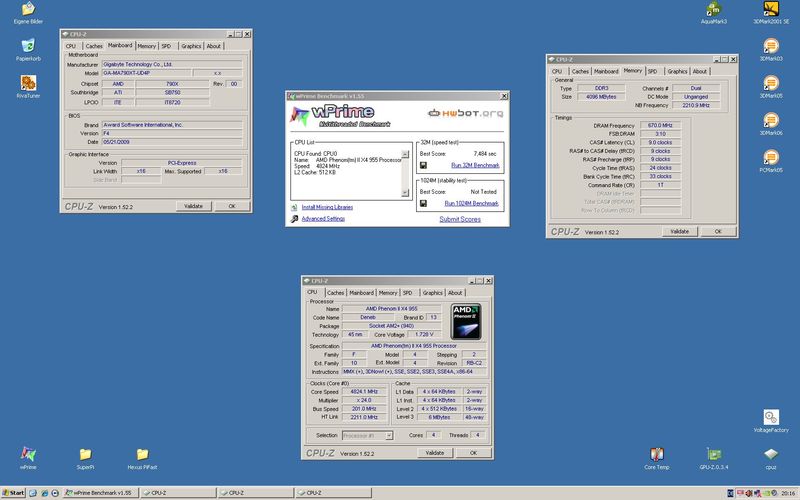Open wPrime Advanced Settings link

[x=323, y=219]
